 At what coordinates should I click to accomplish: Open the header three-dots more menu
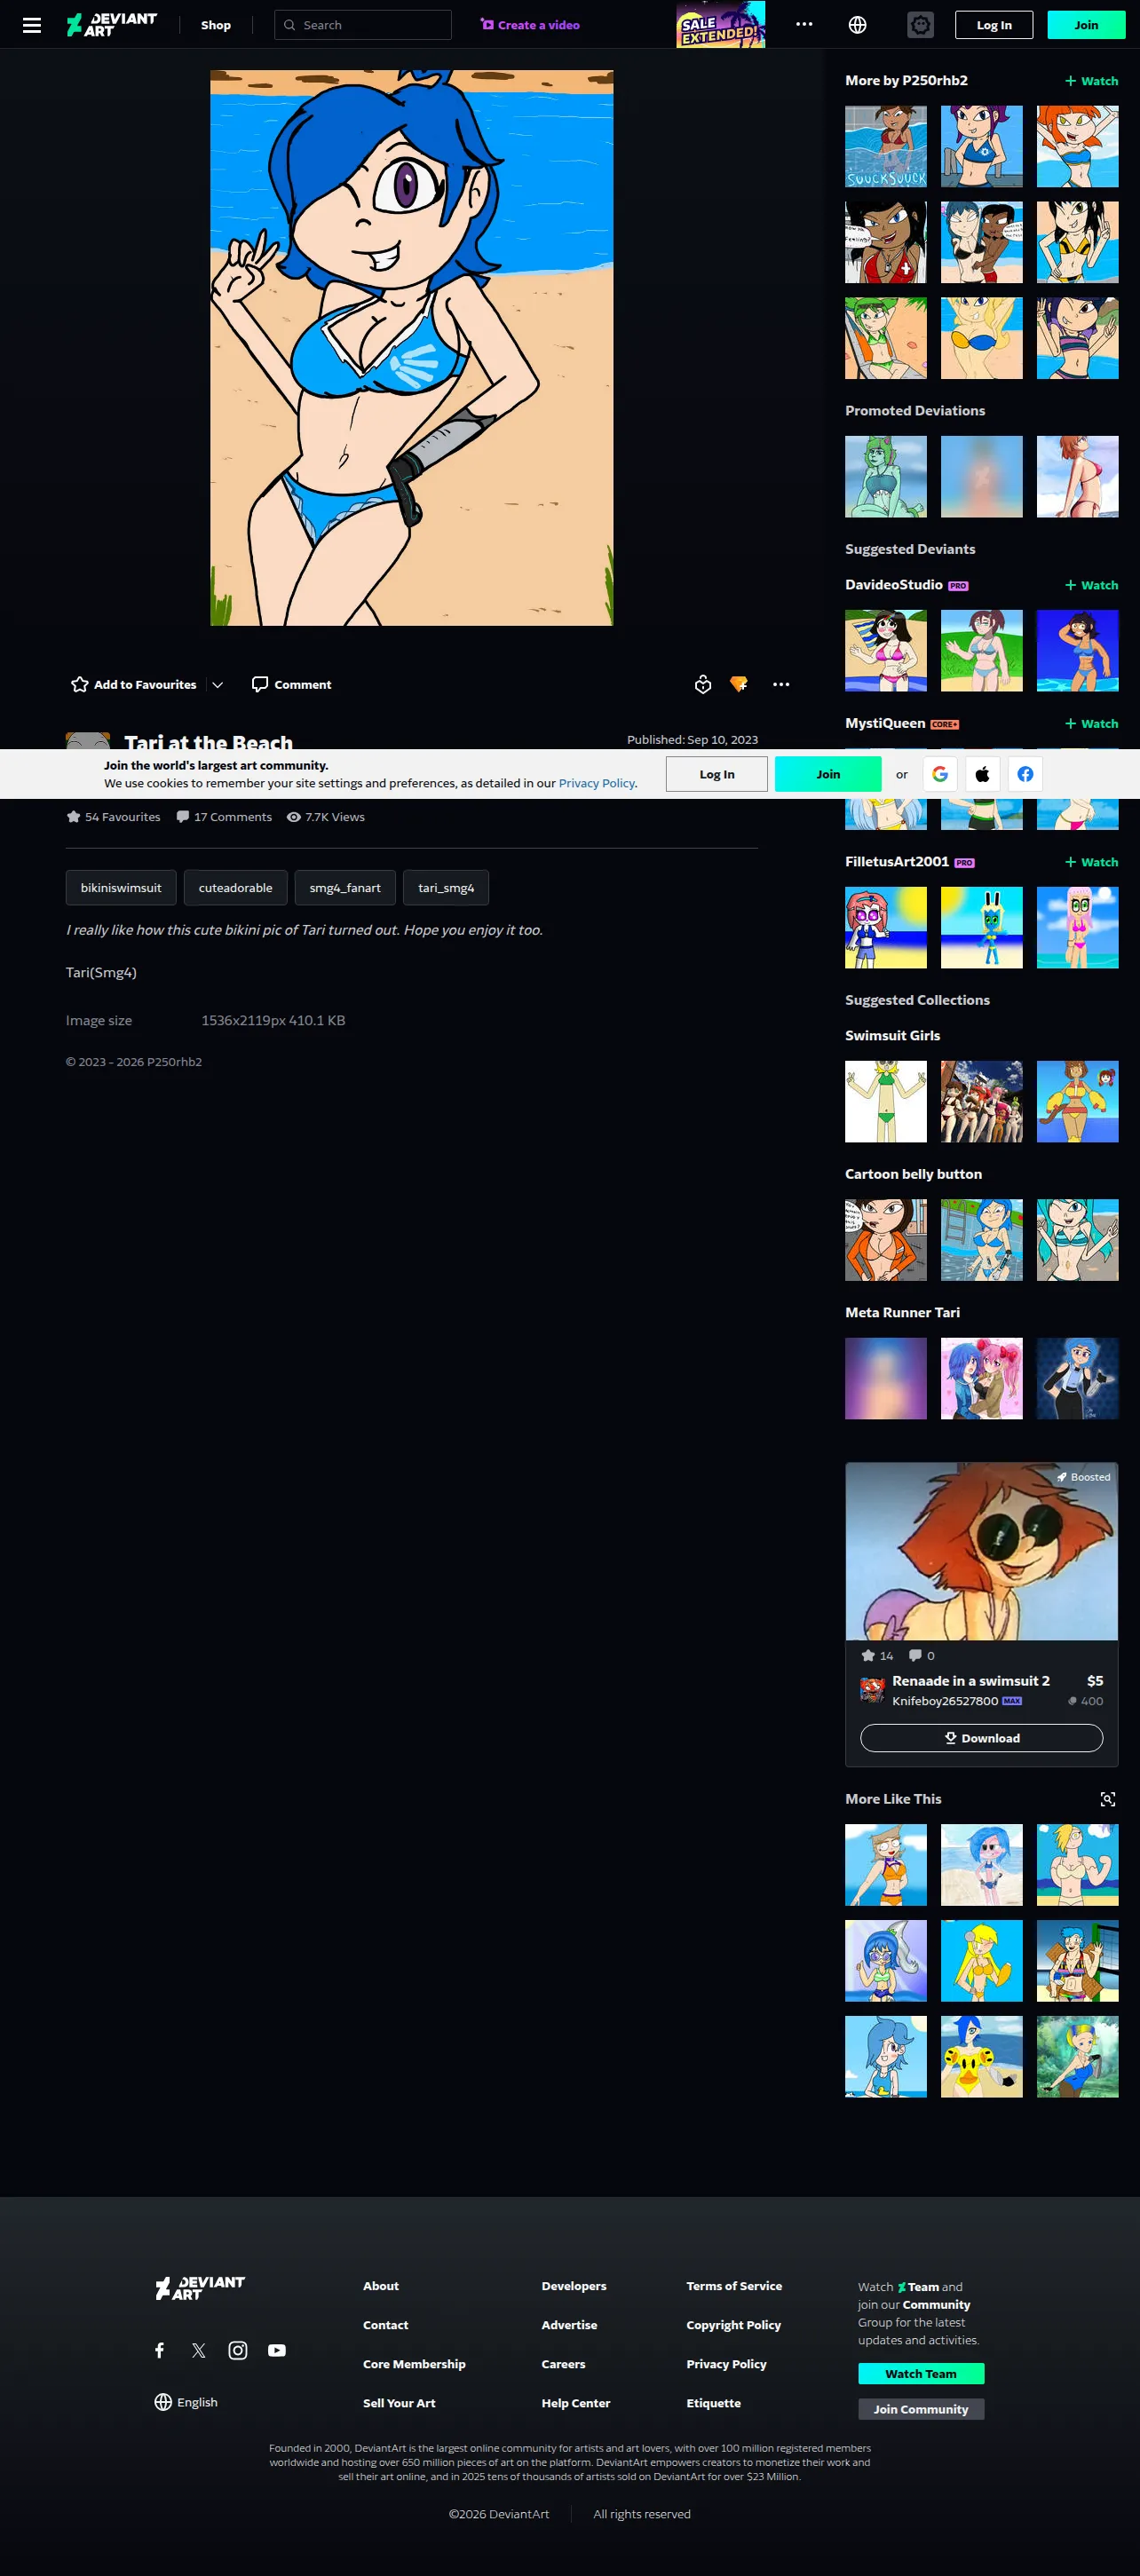(x=804, y=25)
